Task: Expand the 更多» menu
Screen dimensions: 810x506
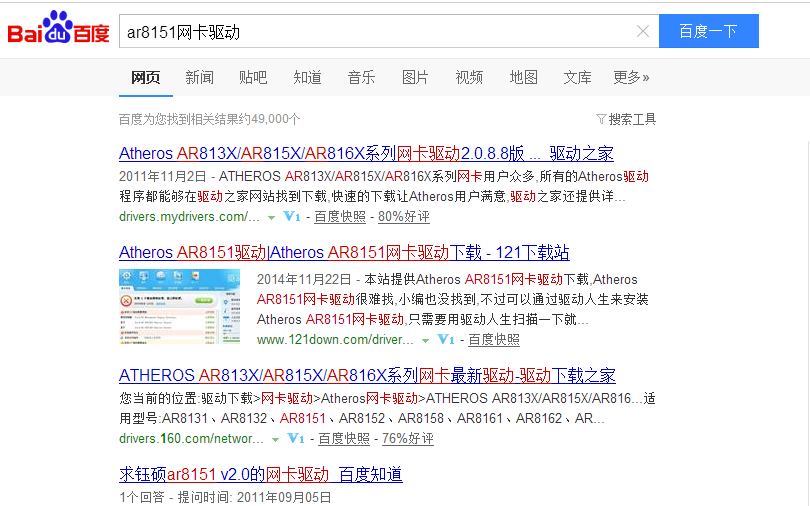Action: (631, 77)
